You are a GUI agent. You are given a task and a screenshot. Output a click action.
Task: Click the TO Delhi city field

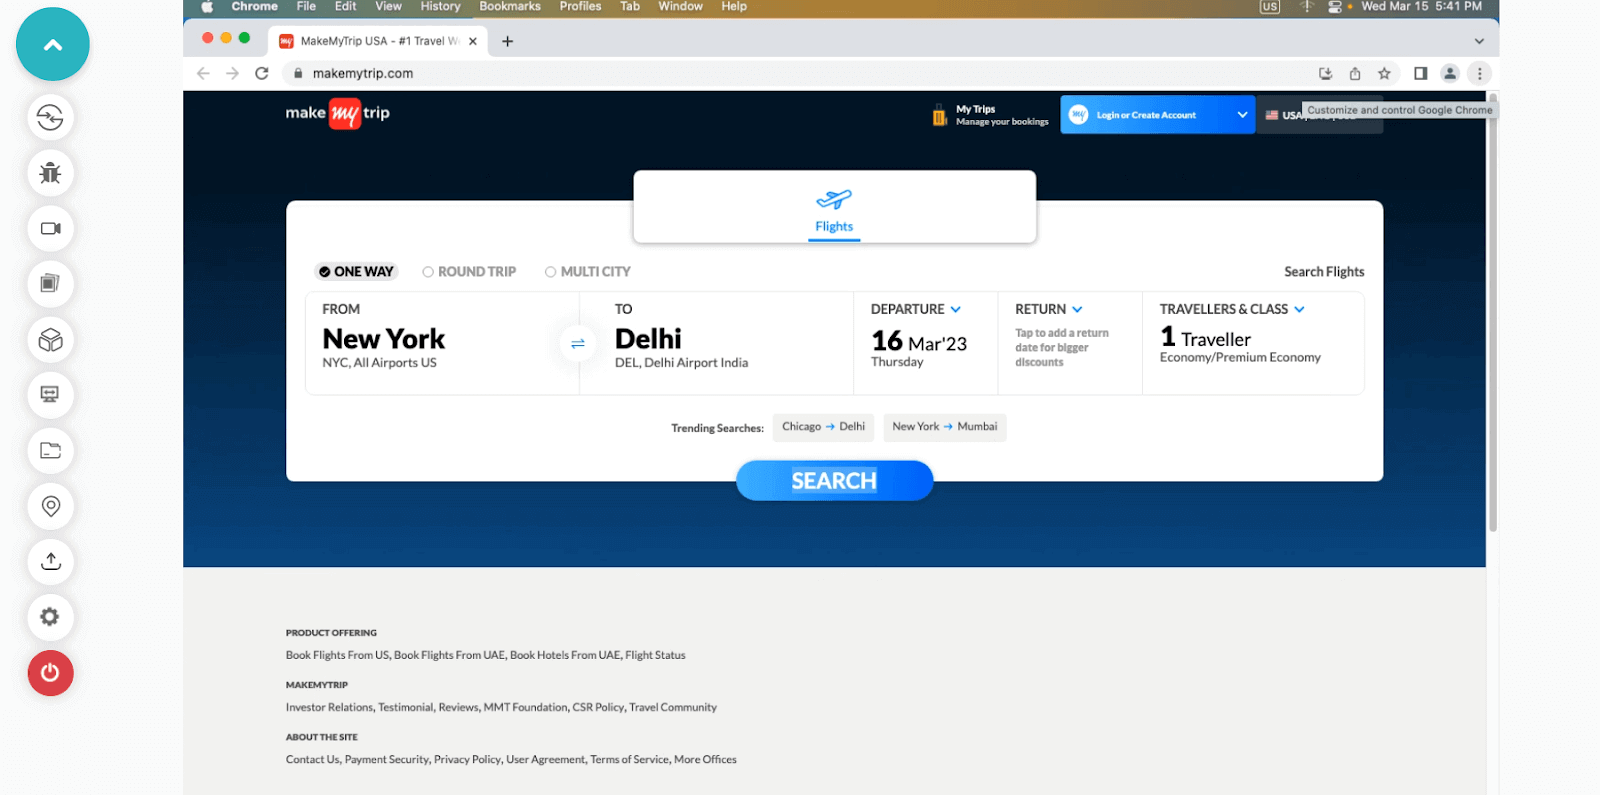(x=716, y=344)
